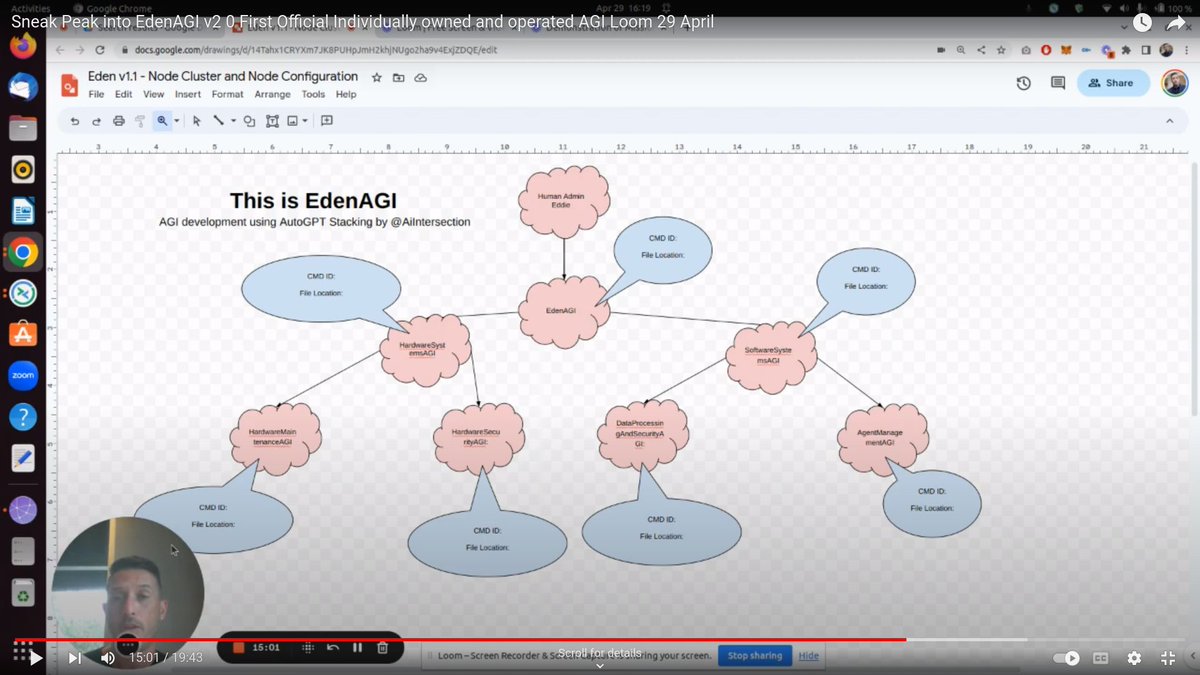Open the zoom options dropdown

coord(178,121)
